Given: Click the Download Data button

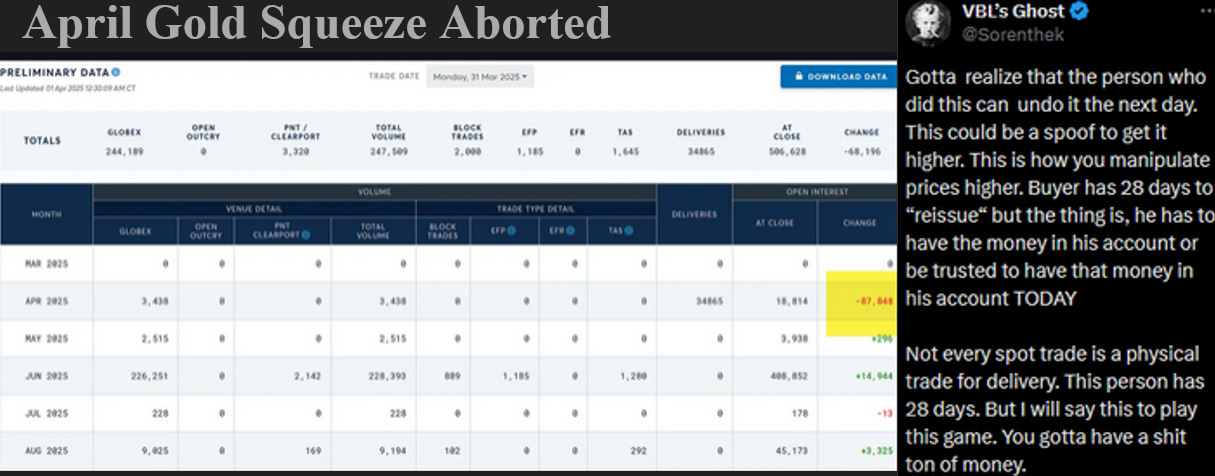Looking at the screenshot, I should (839, 76).
